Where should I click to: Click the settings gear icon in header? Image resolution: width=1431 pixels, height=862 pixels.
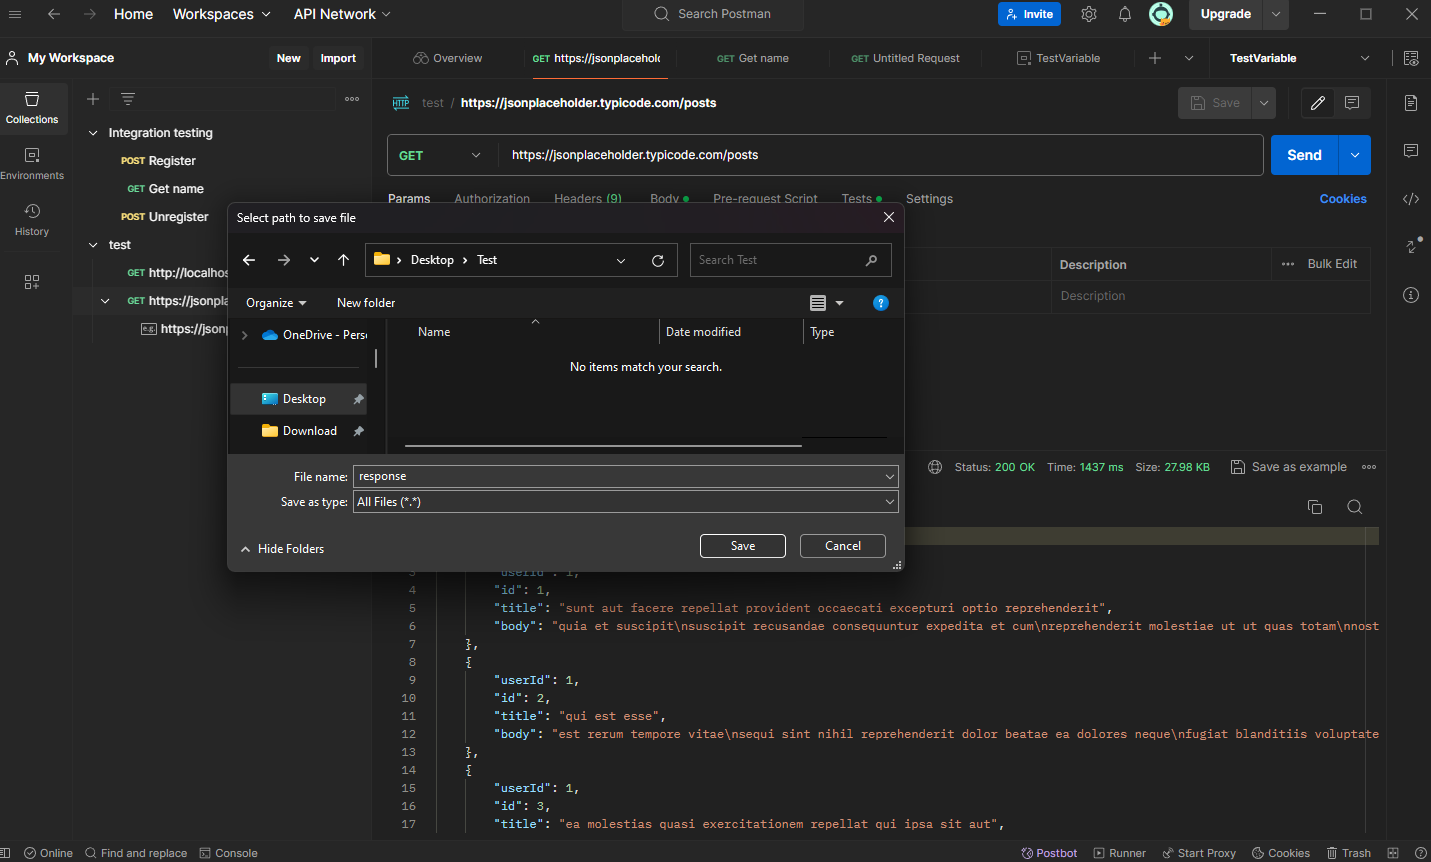pyautogui.click(x=1089, y=14)
